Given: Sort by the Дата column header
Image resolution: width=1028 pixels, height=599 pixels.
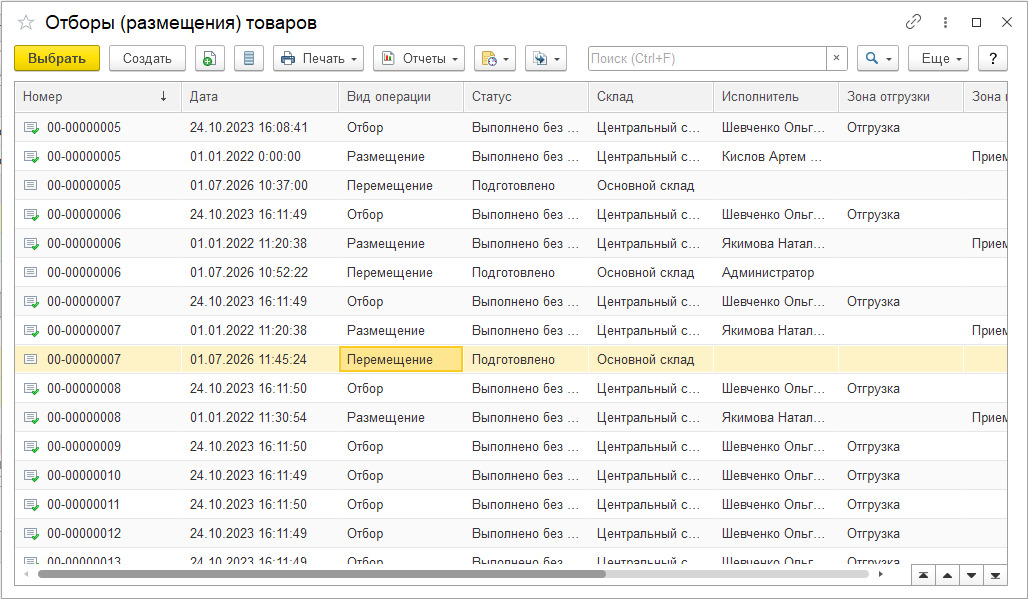Looking at the screenshot, I should pos(260,96).
